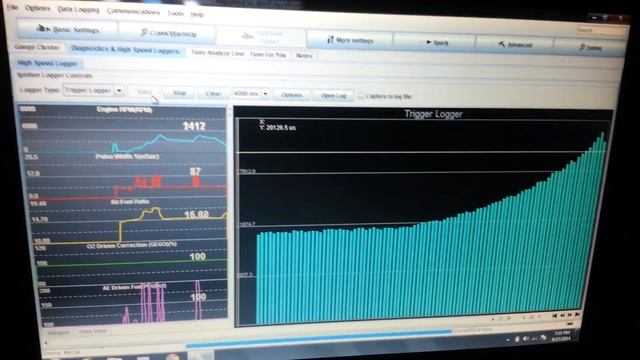Open the Tuning toolbar menu
Image resolution: width=640 pixels, height=360 pixels.
pos(590,47)
